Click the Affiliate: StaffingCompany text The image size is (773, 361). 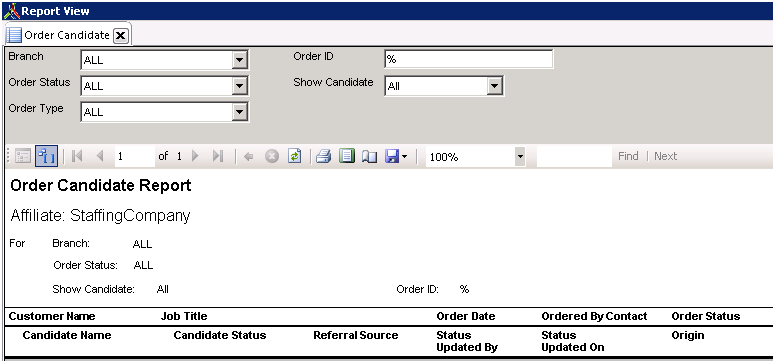(100, 216)
